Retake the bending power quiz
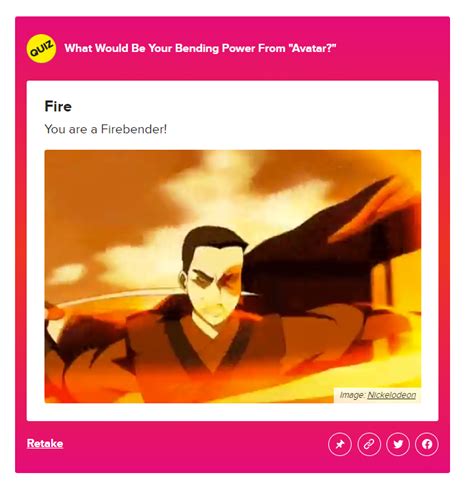The height and width of the screenshot is (497, 474). click(45, 444)
